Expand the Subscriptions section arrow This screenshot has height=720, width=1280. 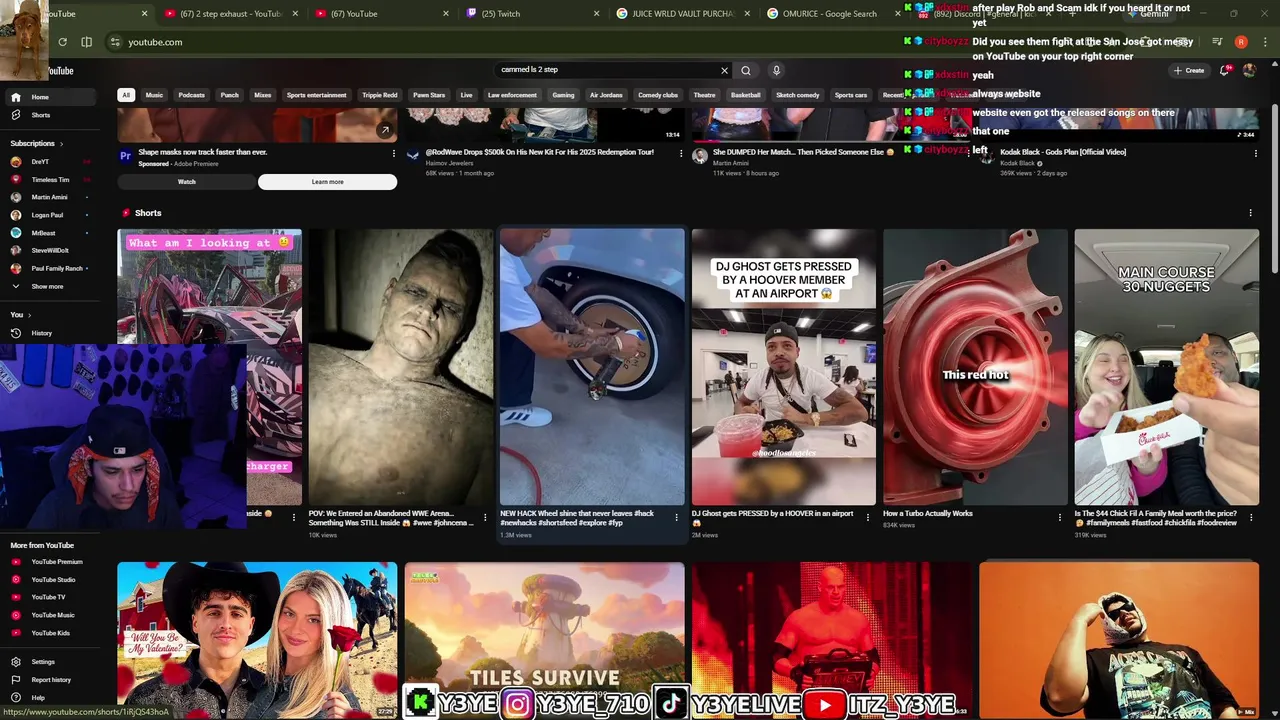click(61, 144)
